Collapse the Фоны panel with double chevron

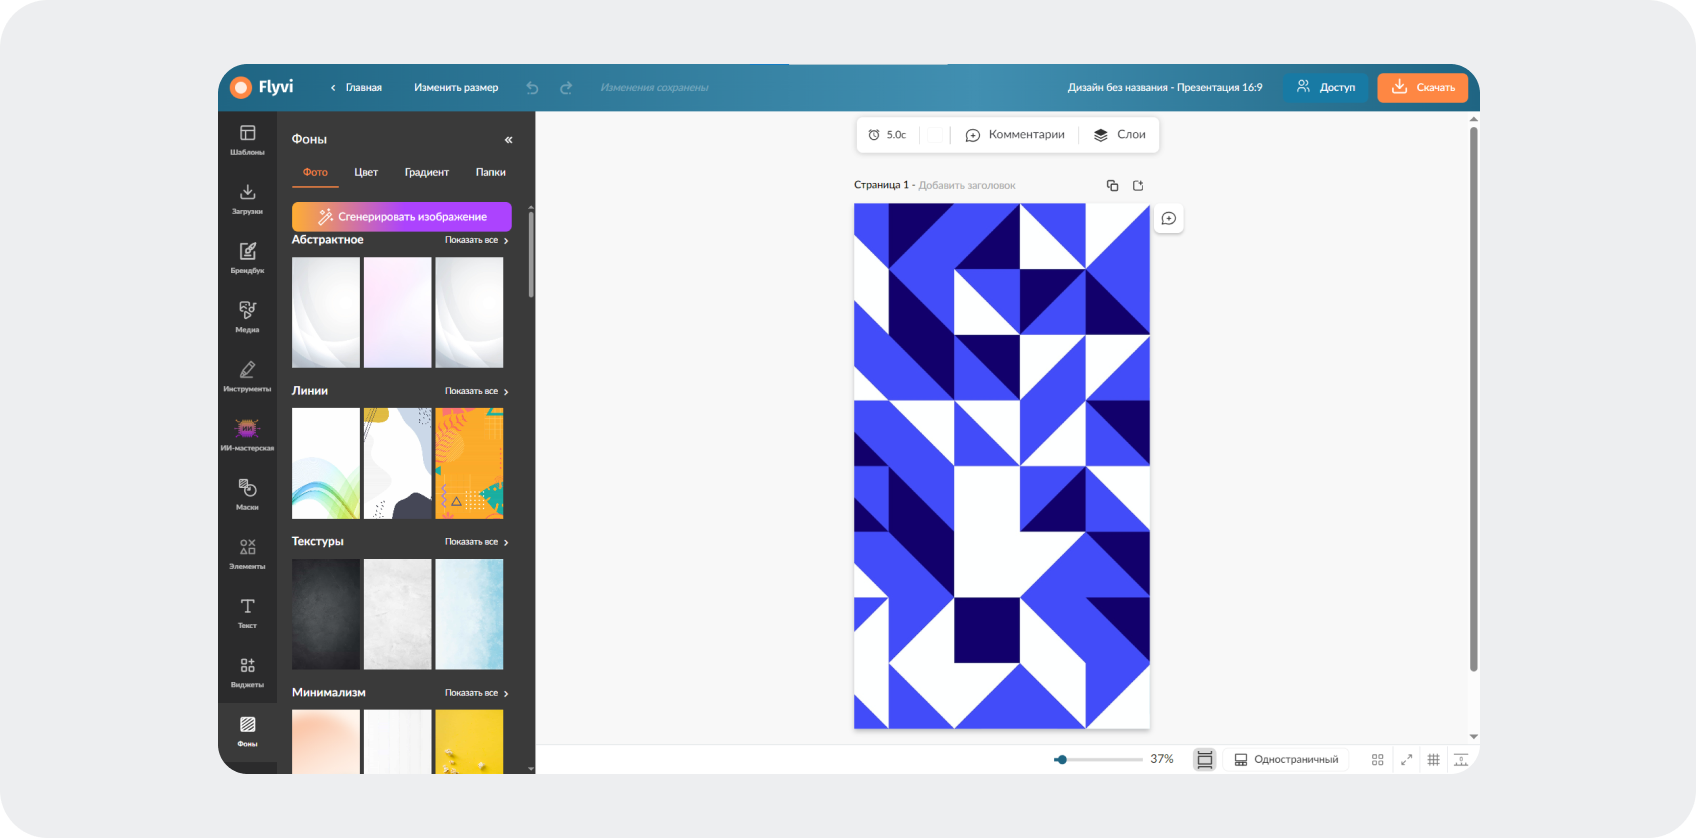tap(508, 140)
